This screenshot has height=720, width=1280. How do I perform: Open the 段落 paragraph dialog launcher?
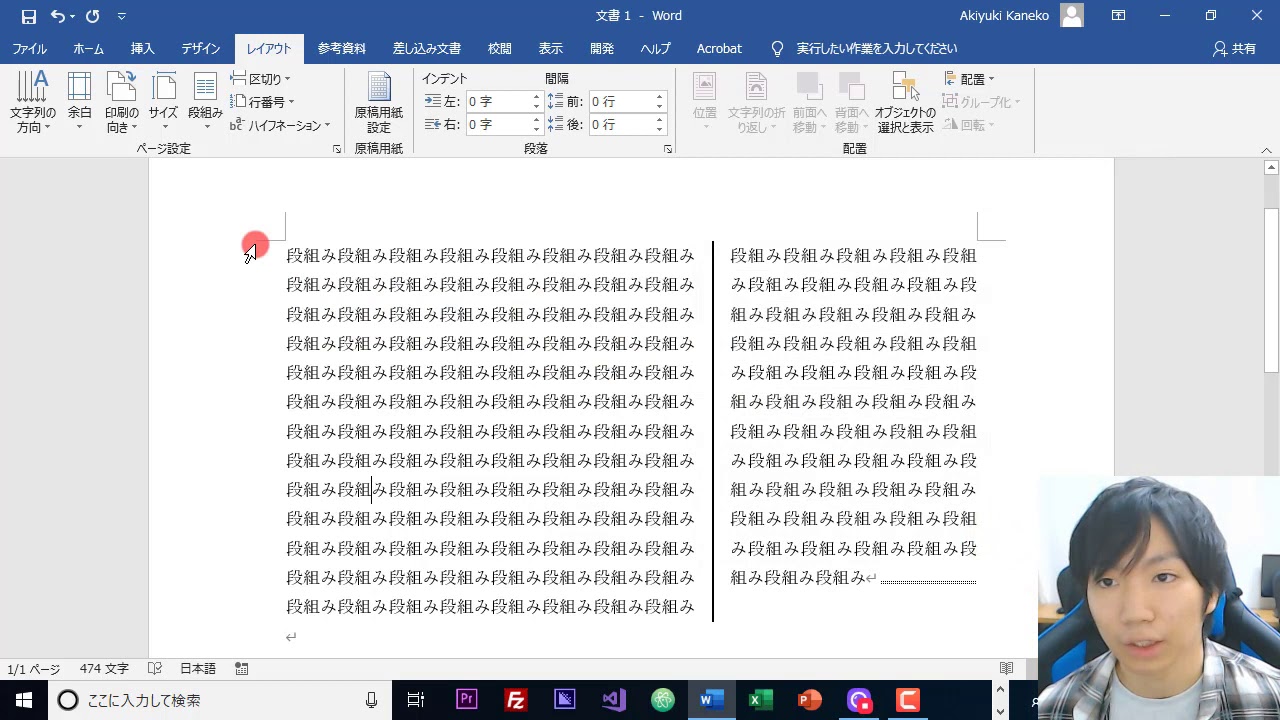pyautogui.click(x=667, y=149)
